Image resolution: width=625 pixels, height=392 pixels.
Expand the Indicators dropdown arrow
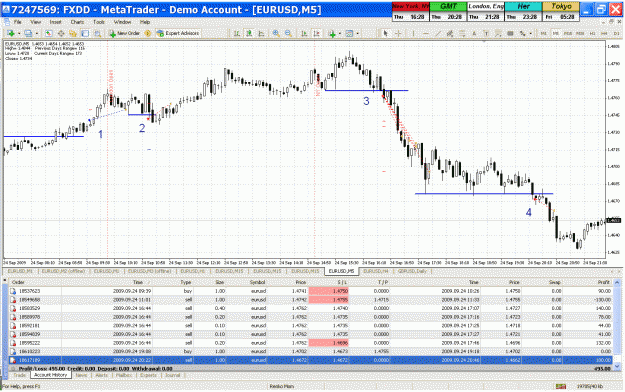(340, 33)
